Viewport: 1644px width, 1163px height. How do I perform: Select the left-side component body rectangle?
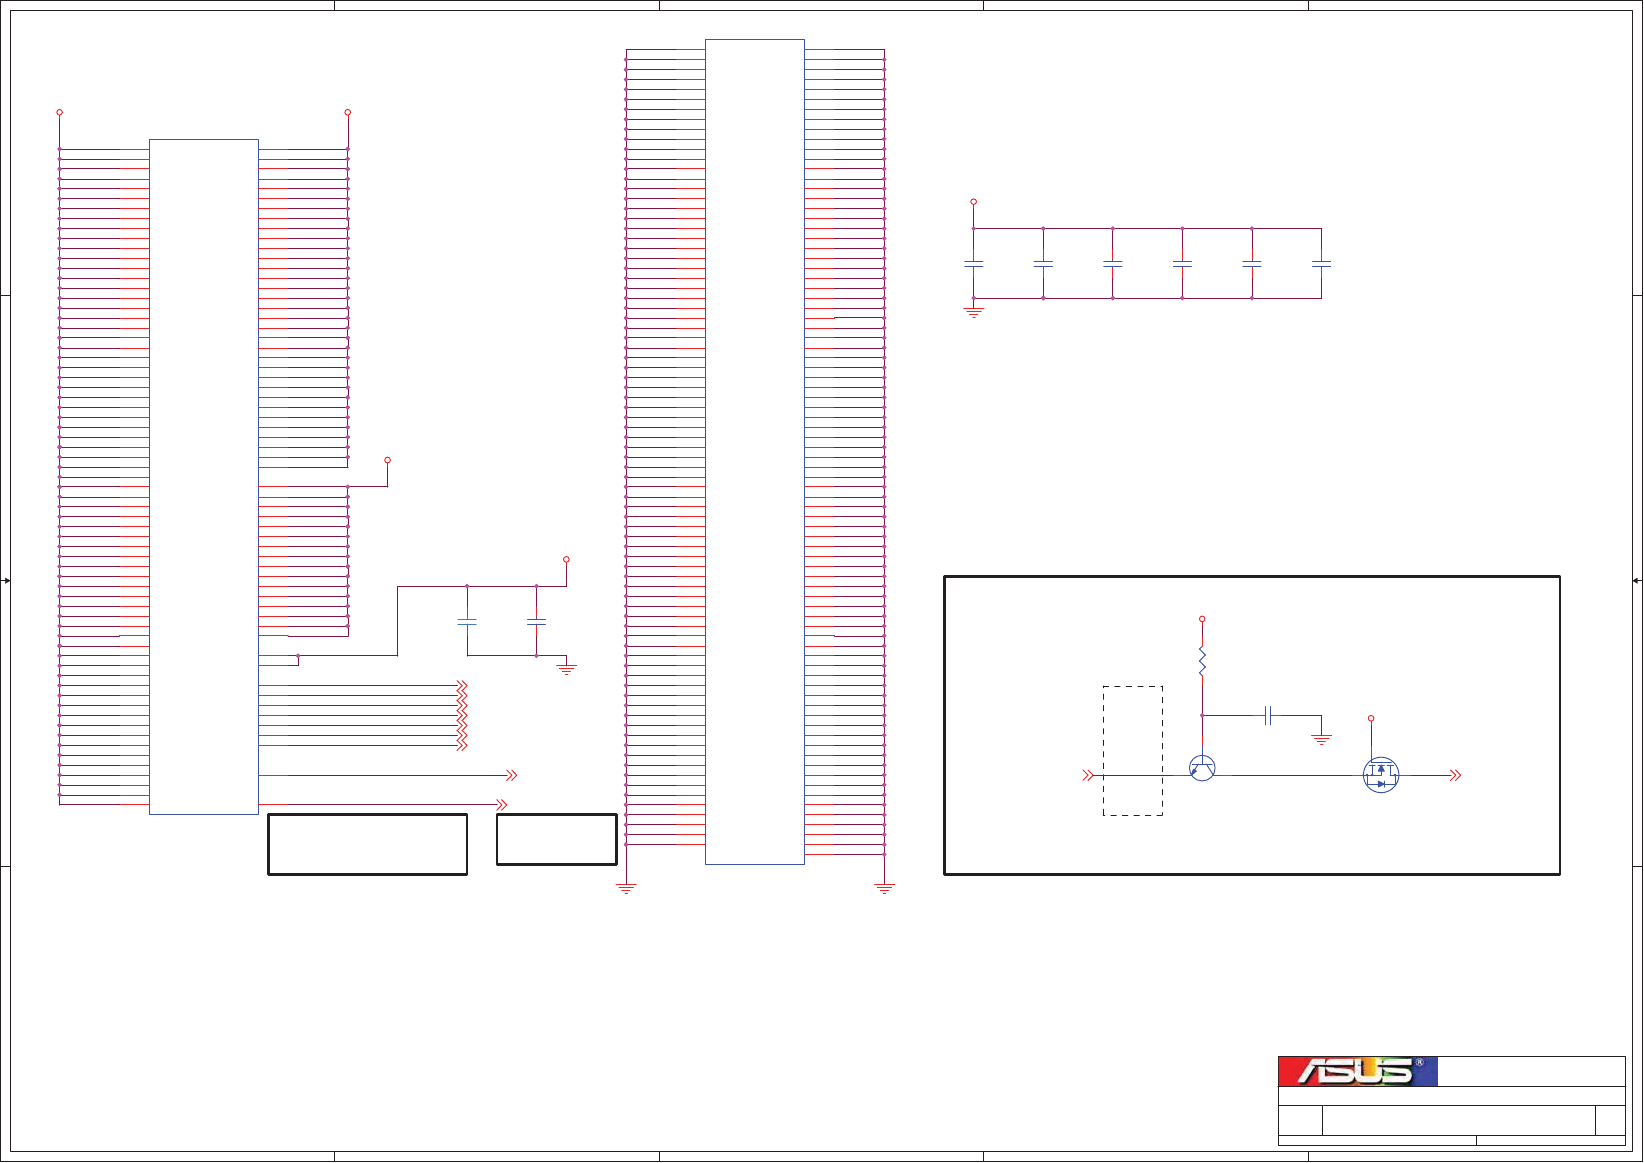pos(204,477)
